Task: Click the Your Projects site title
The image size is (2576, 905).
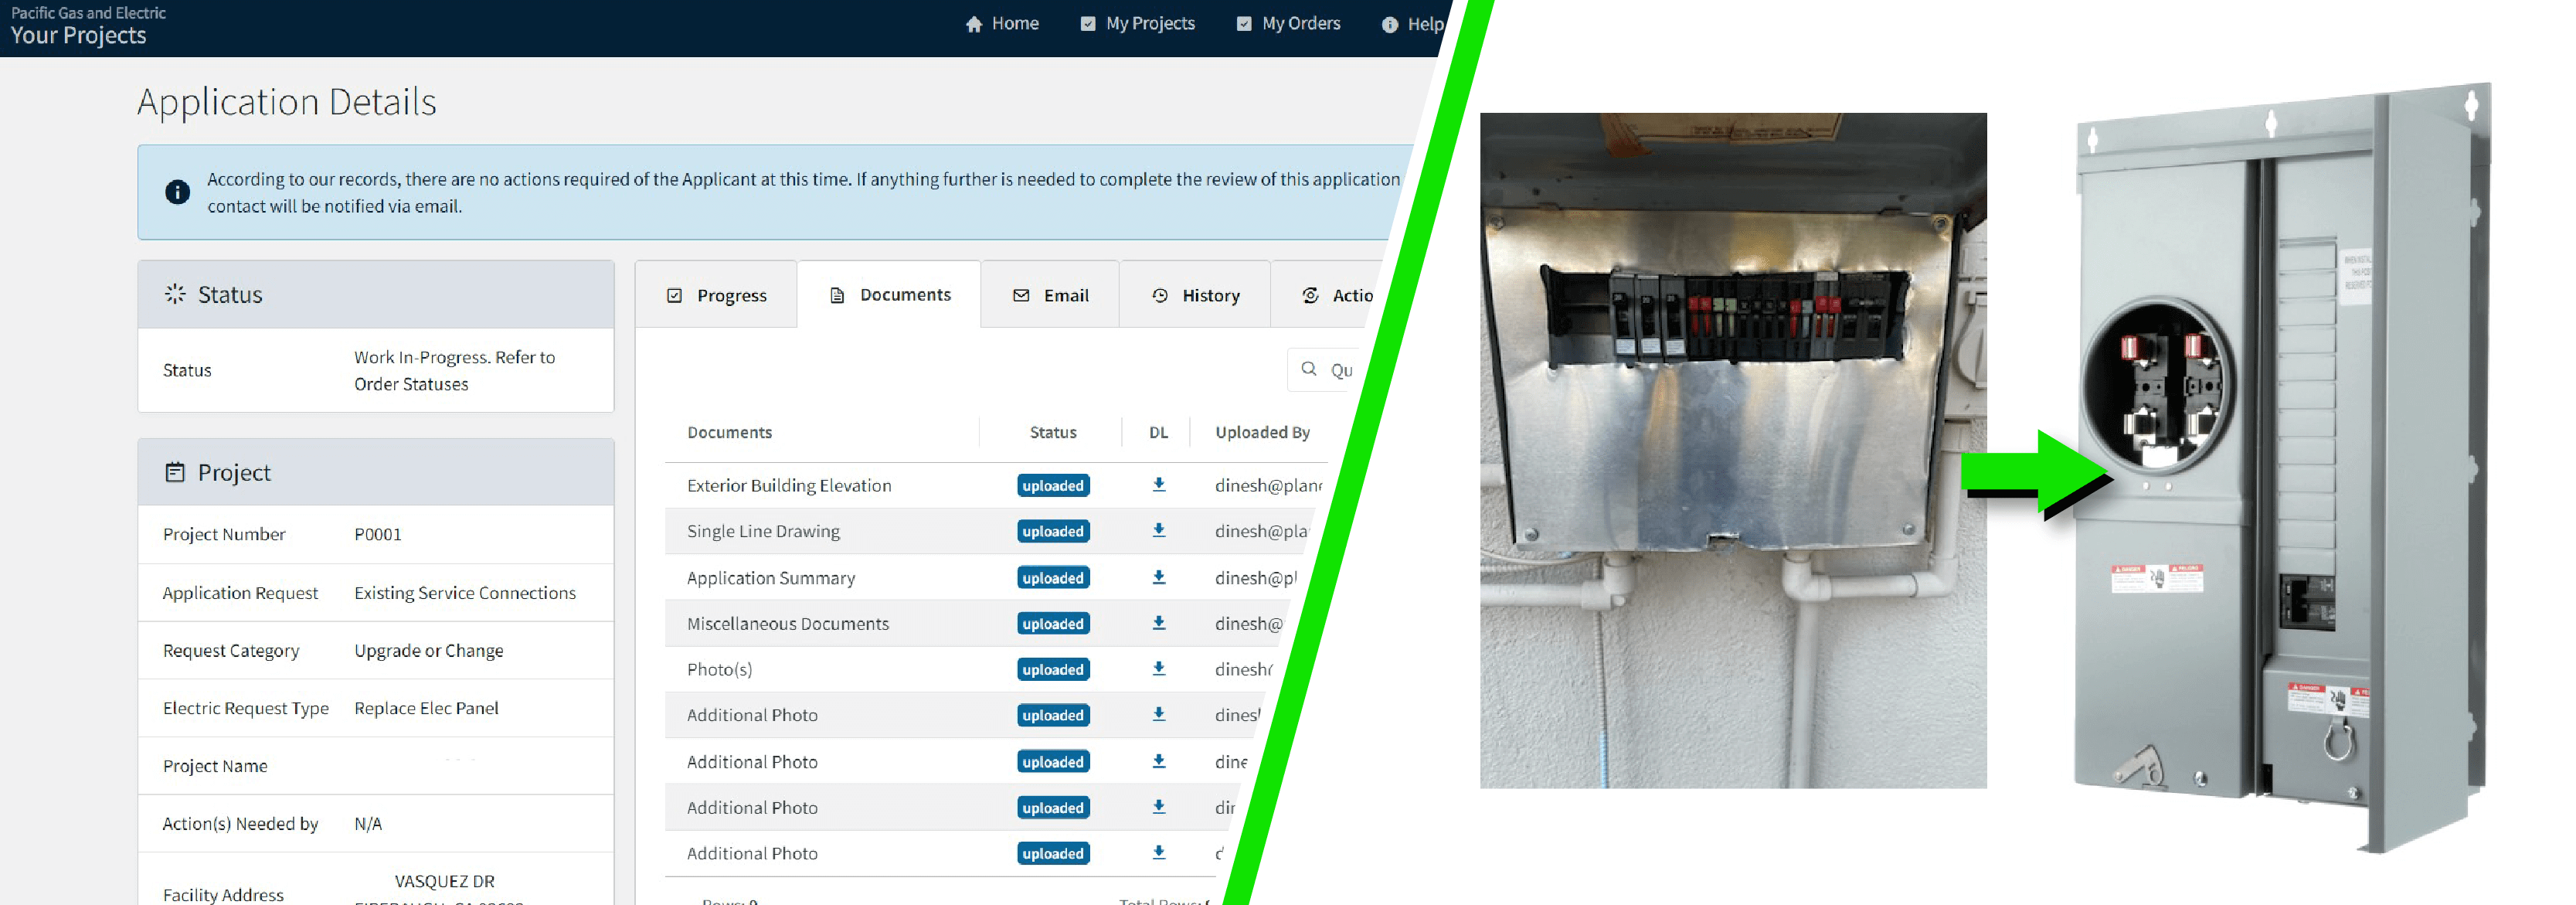Action: point(79,36)
